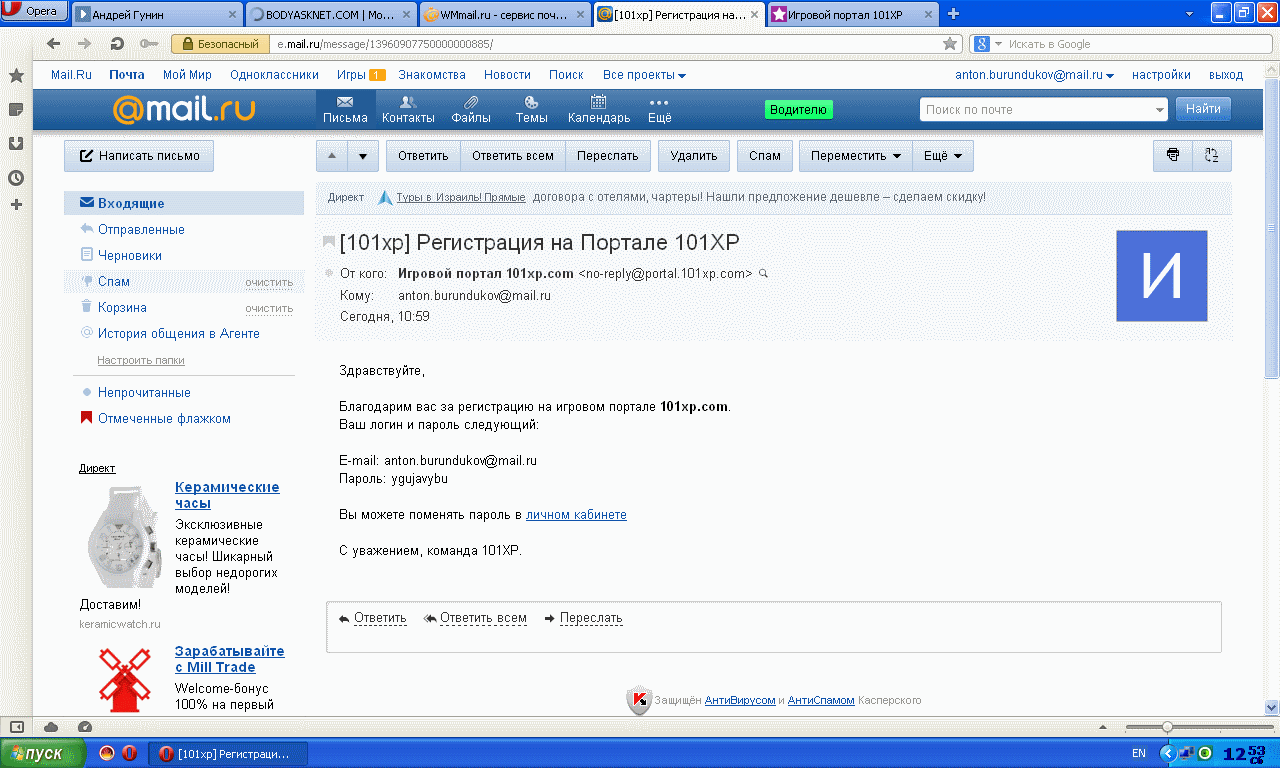Click the Opera back navigation arrow

[x=54, y=44]
